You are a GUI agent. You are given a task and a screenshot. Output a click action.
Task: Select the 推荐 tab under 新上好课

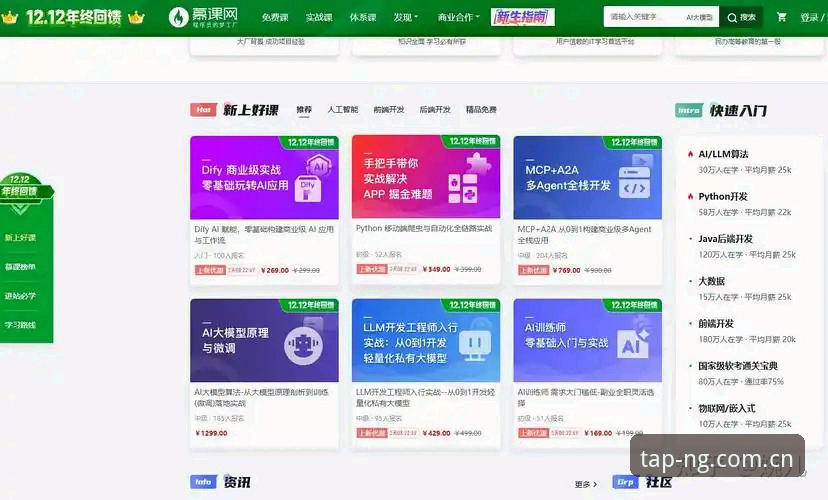pos(304,110)
